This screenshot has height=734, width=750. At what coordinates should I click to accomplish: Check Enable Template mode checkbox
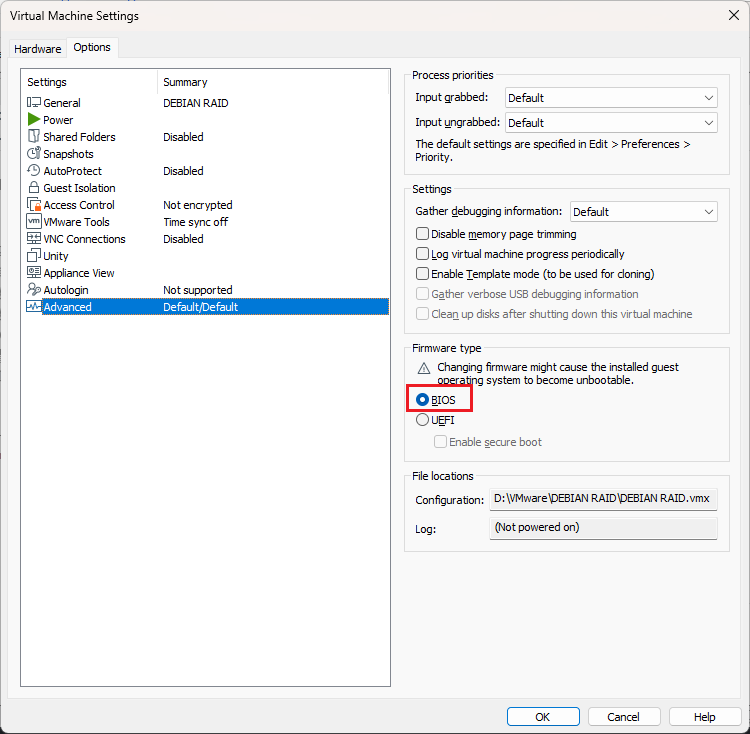(x=422, y=274)
